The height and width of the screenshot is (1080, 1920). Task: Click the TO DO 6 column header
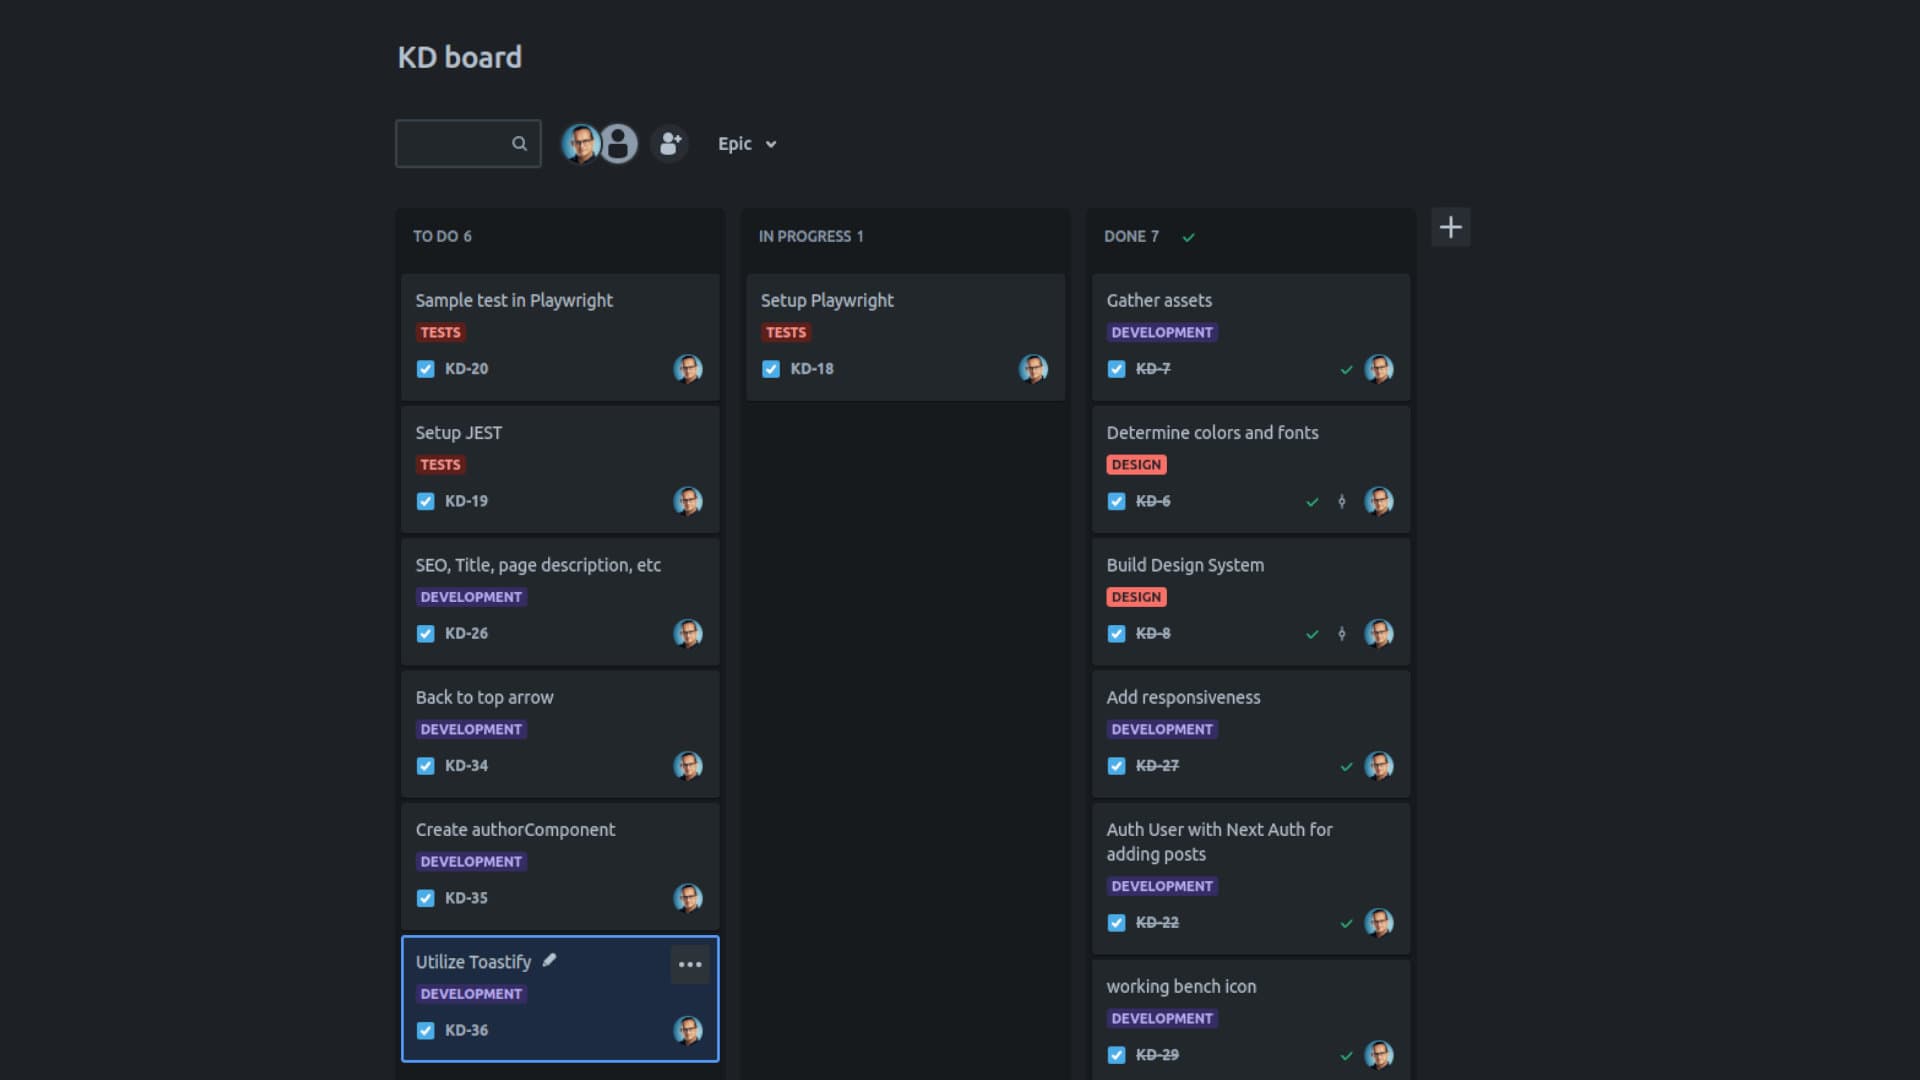[x=442, y=237]
